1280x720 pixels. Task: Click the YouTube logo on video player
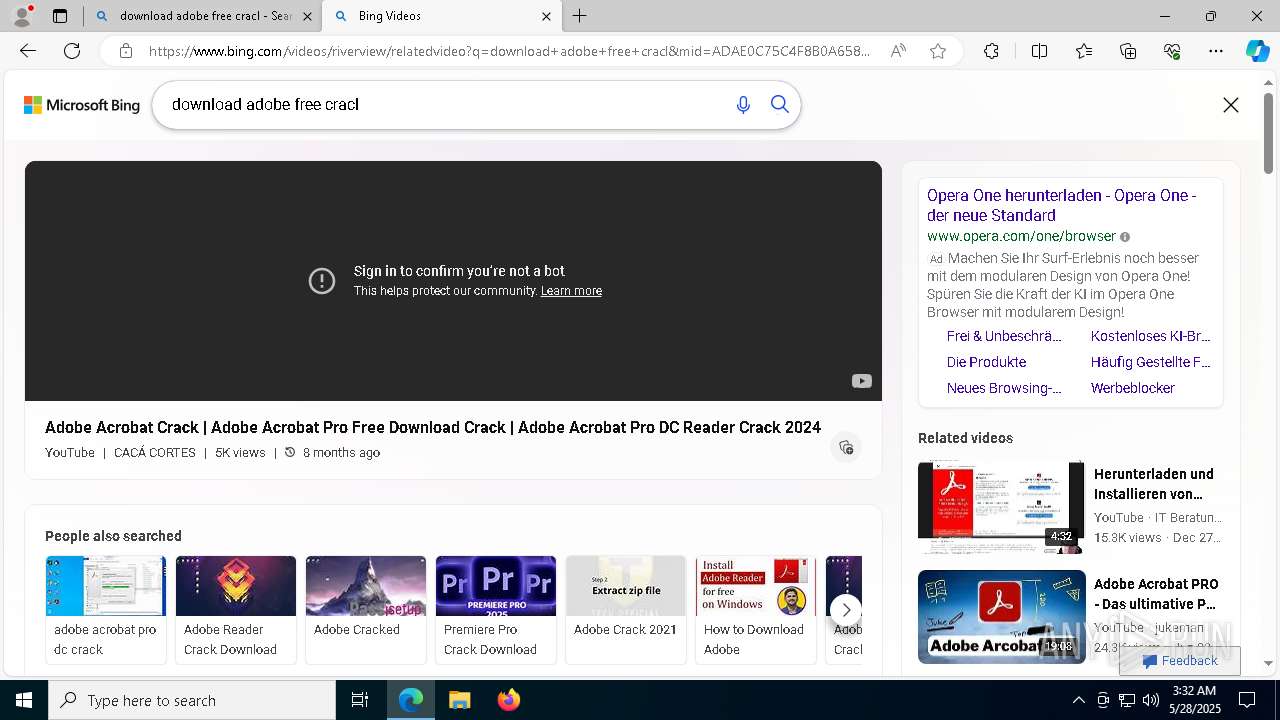click(x=861, y=381)
